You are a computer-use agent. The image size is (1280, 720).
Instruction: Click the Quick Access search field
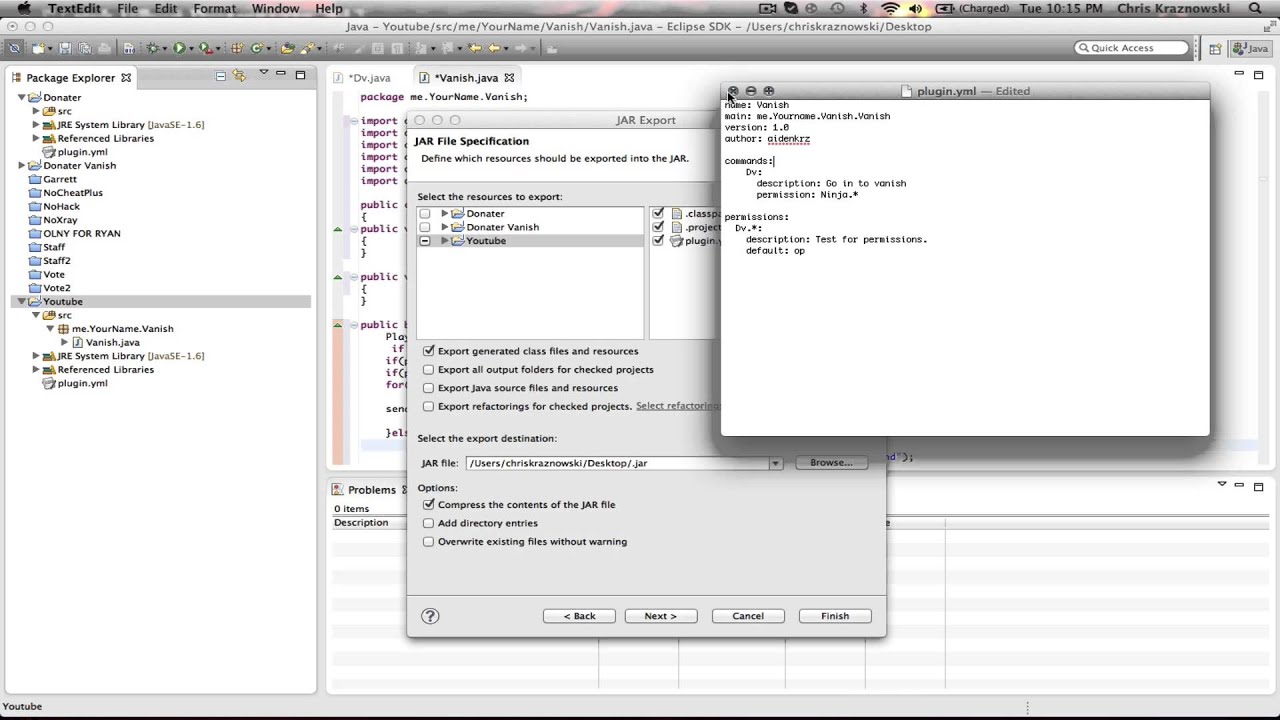pyautogui.click(x=1132, y=48)
